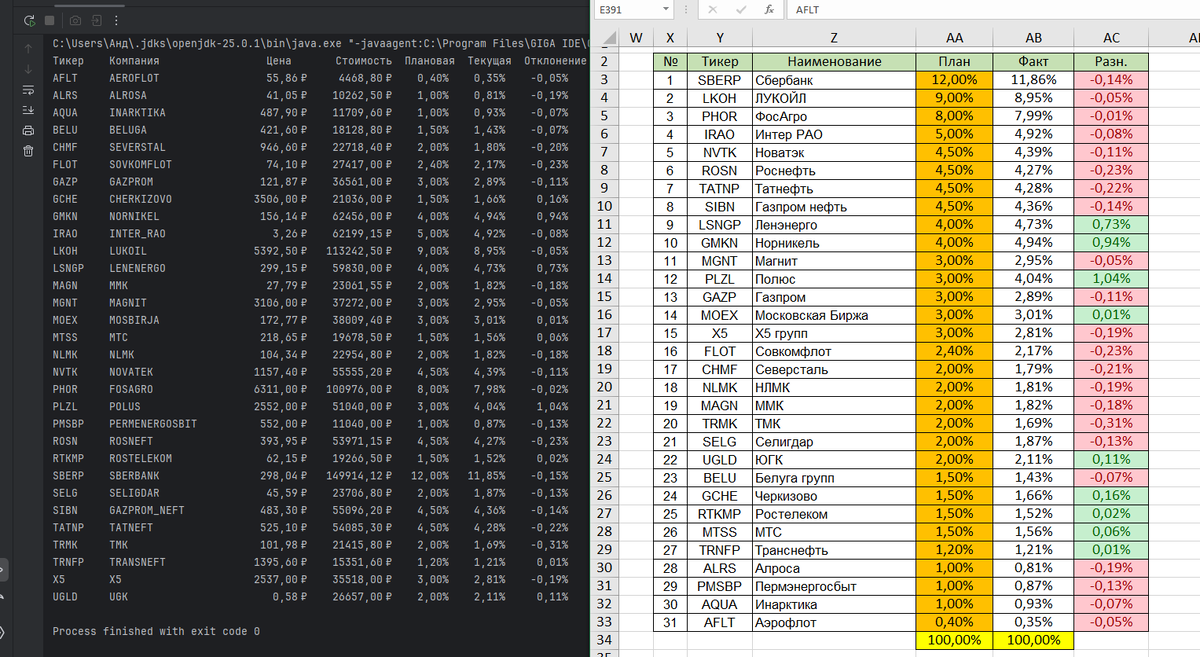Select column X header
1200x657 pixels.
[x=670, y=38]
